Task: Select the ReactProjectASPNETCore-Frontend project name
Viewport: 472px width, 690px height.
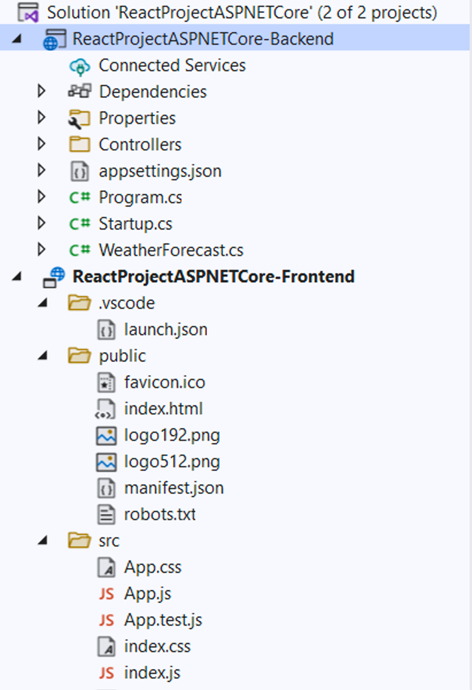Action: (x=213, y=277)
